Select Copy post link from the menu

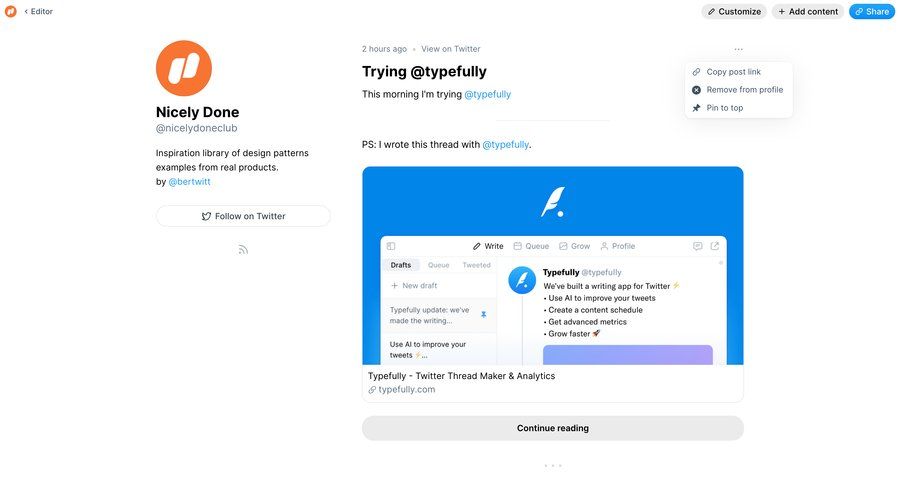[733, 72]
